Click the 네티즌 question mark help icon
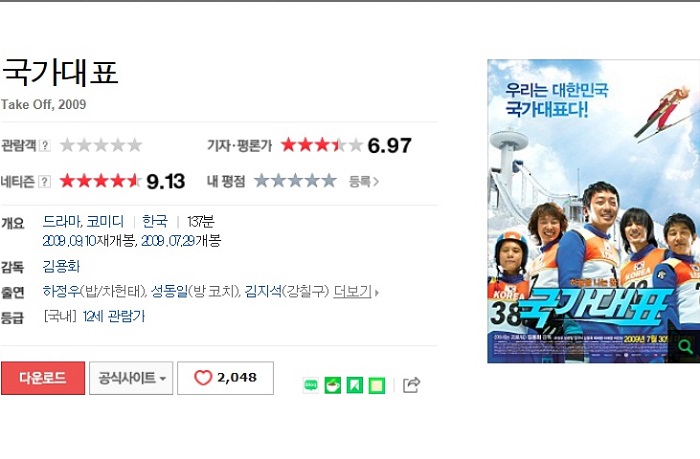 point(45,182)
